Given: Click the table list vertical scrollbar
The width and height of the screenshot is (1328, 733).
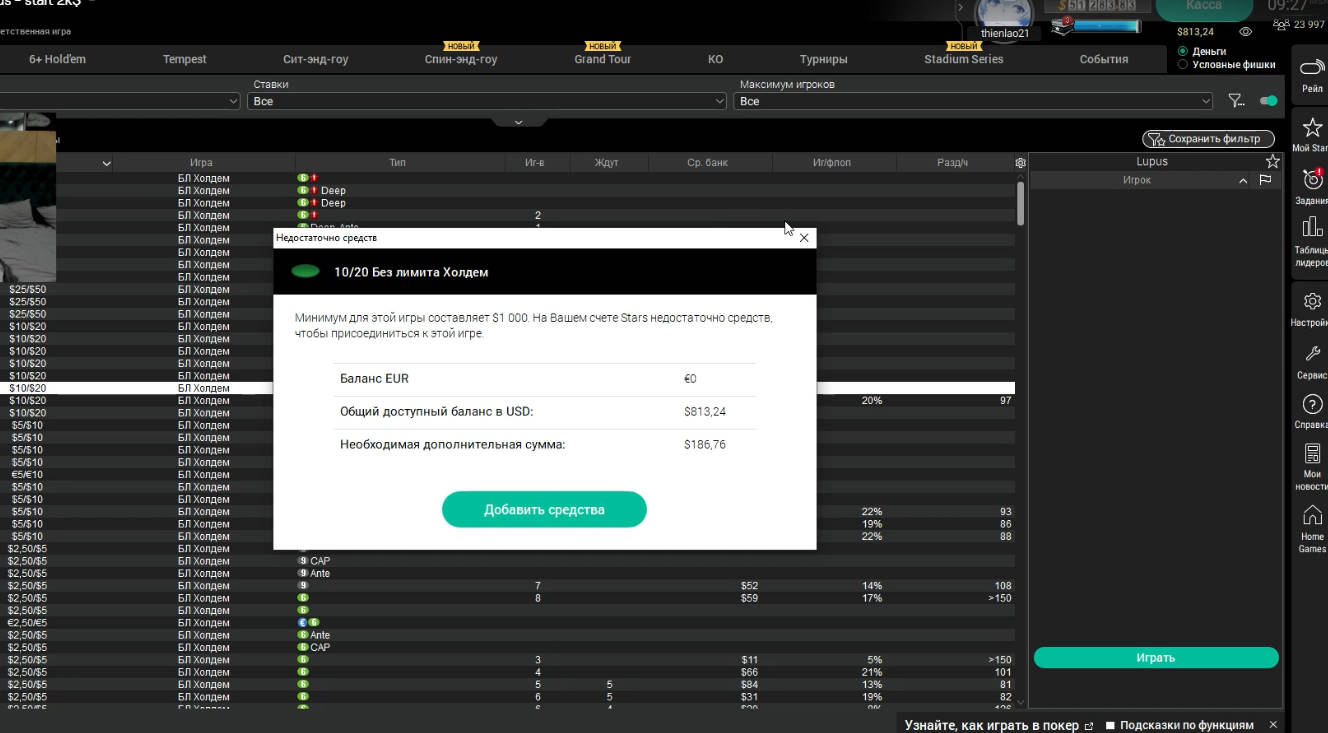Looking at the screenshot, I should [1020, 202].
